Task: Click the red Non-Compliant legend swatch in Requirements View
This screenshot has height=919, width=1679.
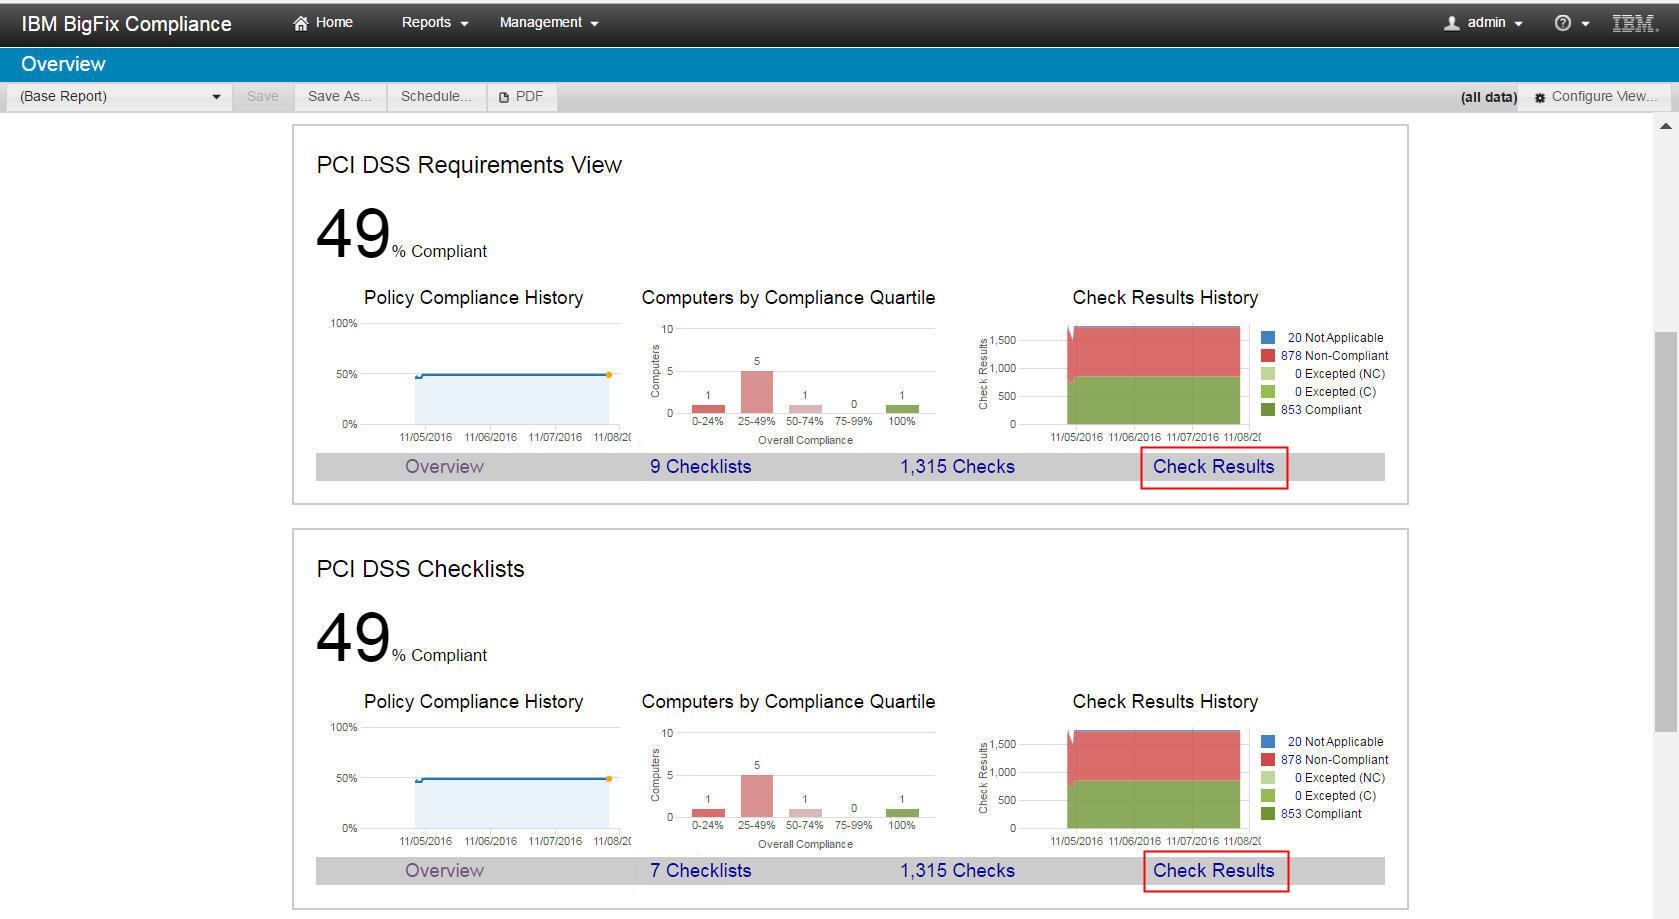Action: 1268,356
